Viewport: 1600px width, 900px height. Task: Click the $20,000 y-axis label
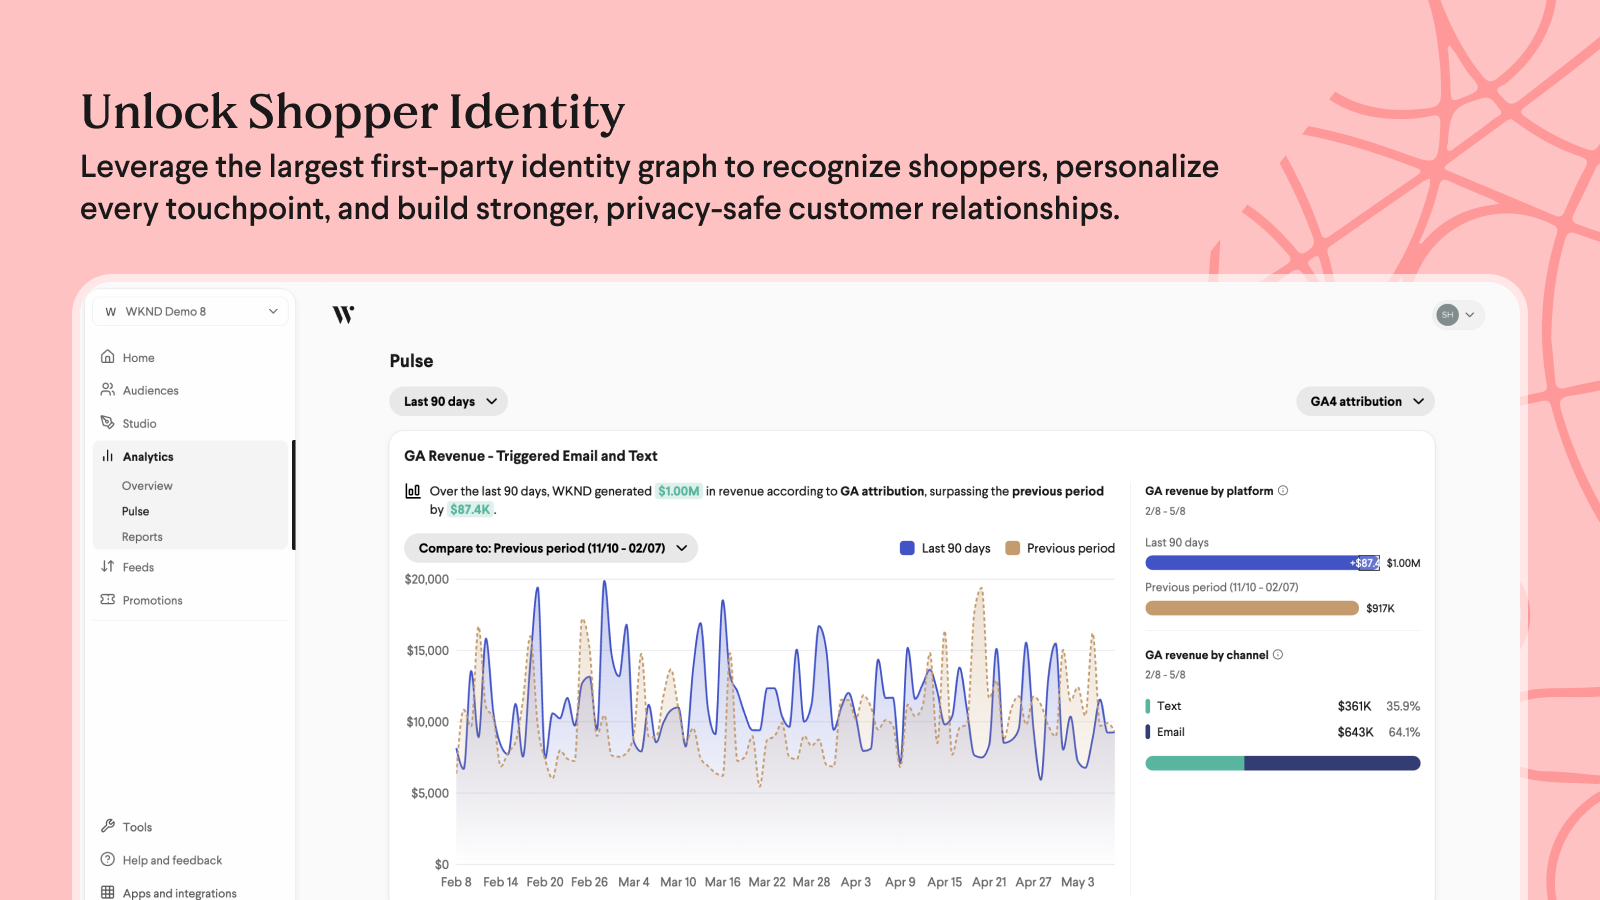coord(427,579)
